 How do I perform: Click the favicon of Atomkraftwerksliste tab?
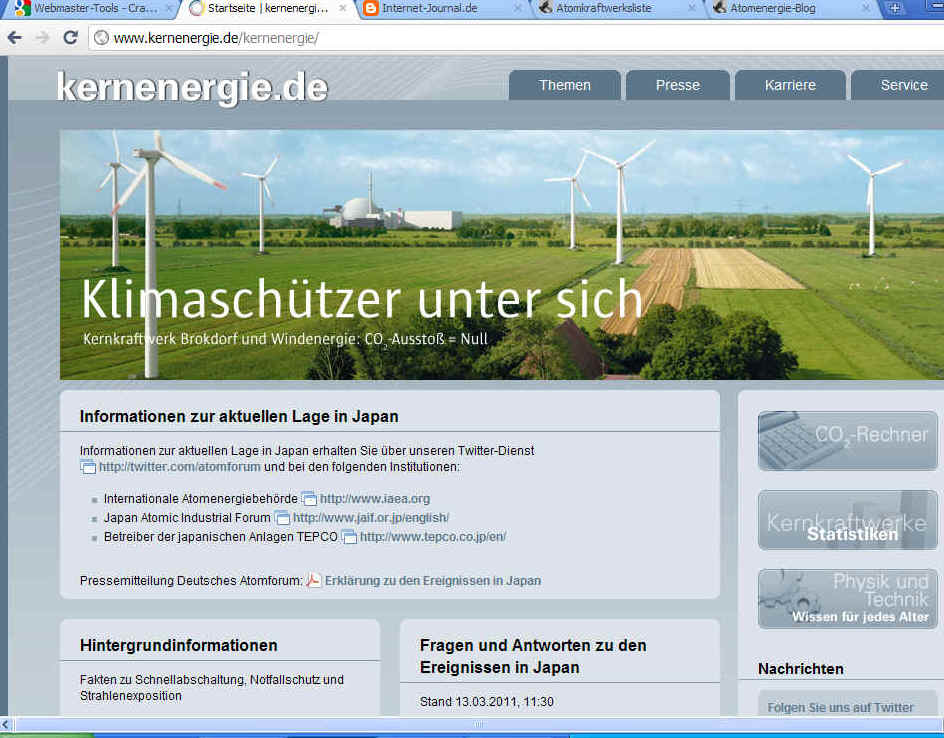[x=545, y=8]
